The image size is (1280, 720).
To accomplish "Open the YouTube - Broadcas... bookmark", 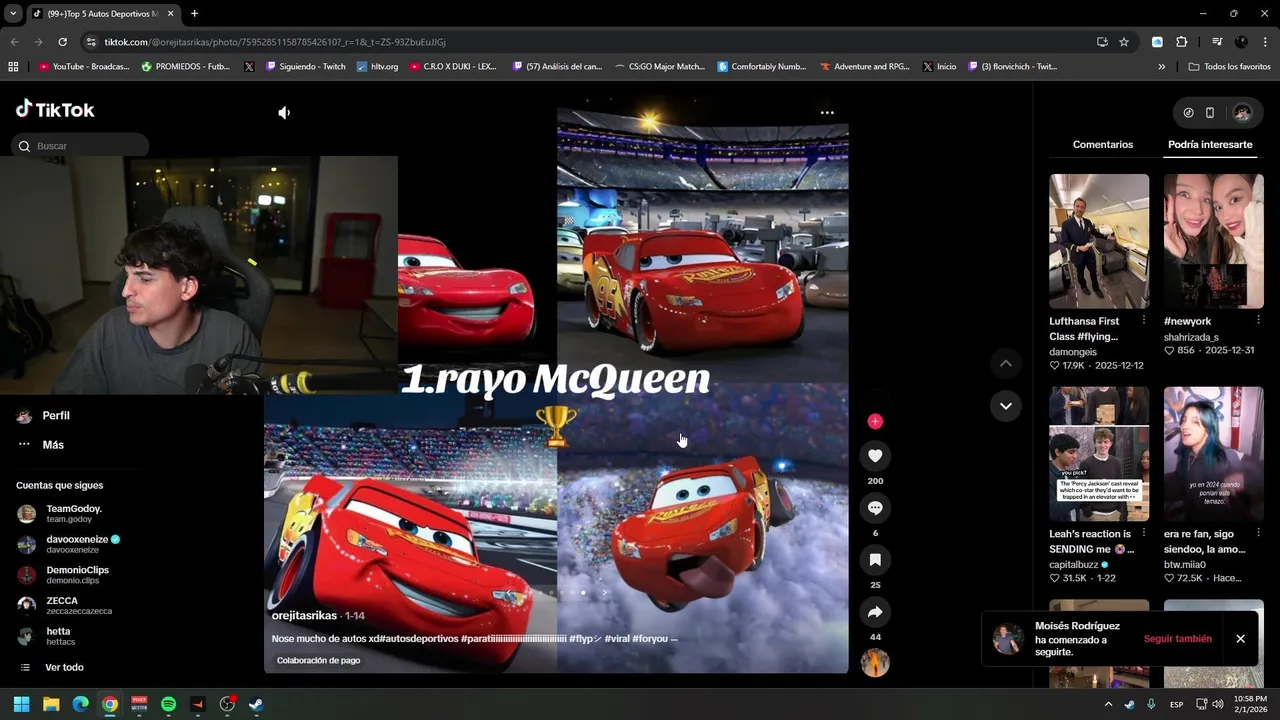I will pyautogui.click(x=84, y=67).
